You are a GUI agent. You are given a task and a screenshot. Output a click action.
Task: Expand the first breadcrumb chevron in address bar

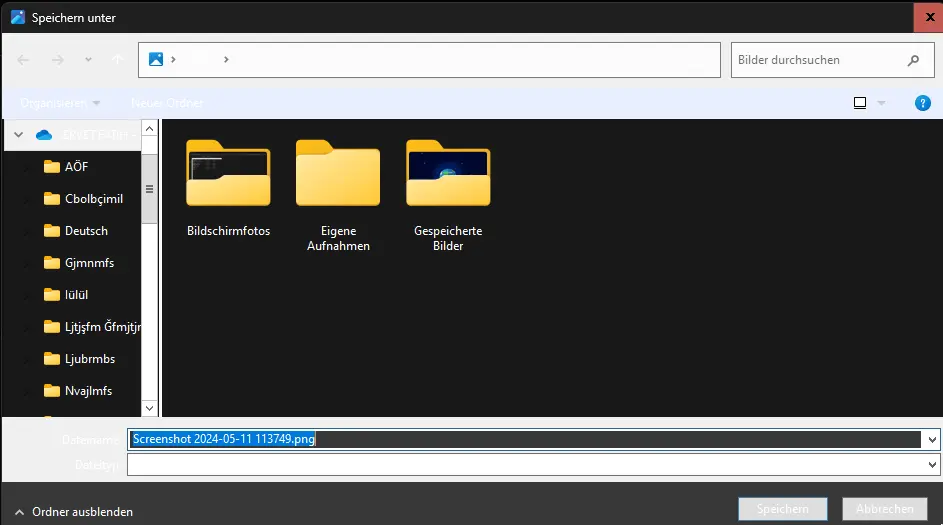click(x=173, y=59)
